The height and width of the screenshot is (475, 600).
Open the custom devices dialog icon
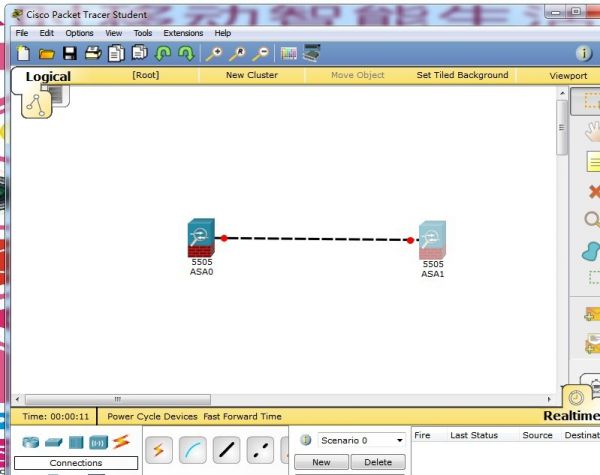[x=312, y=53]
